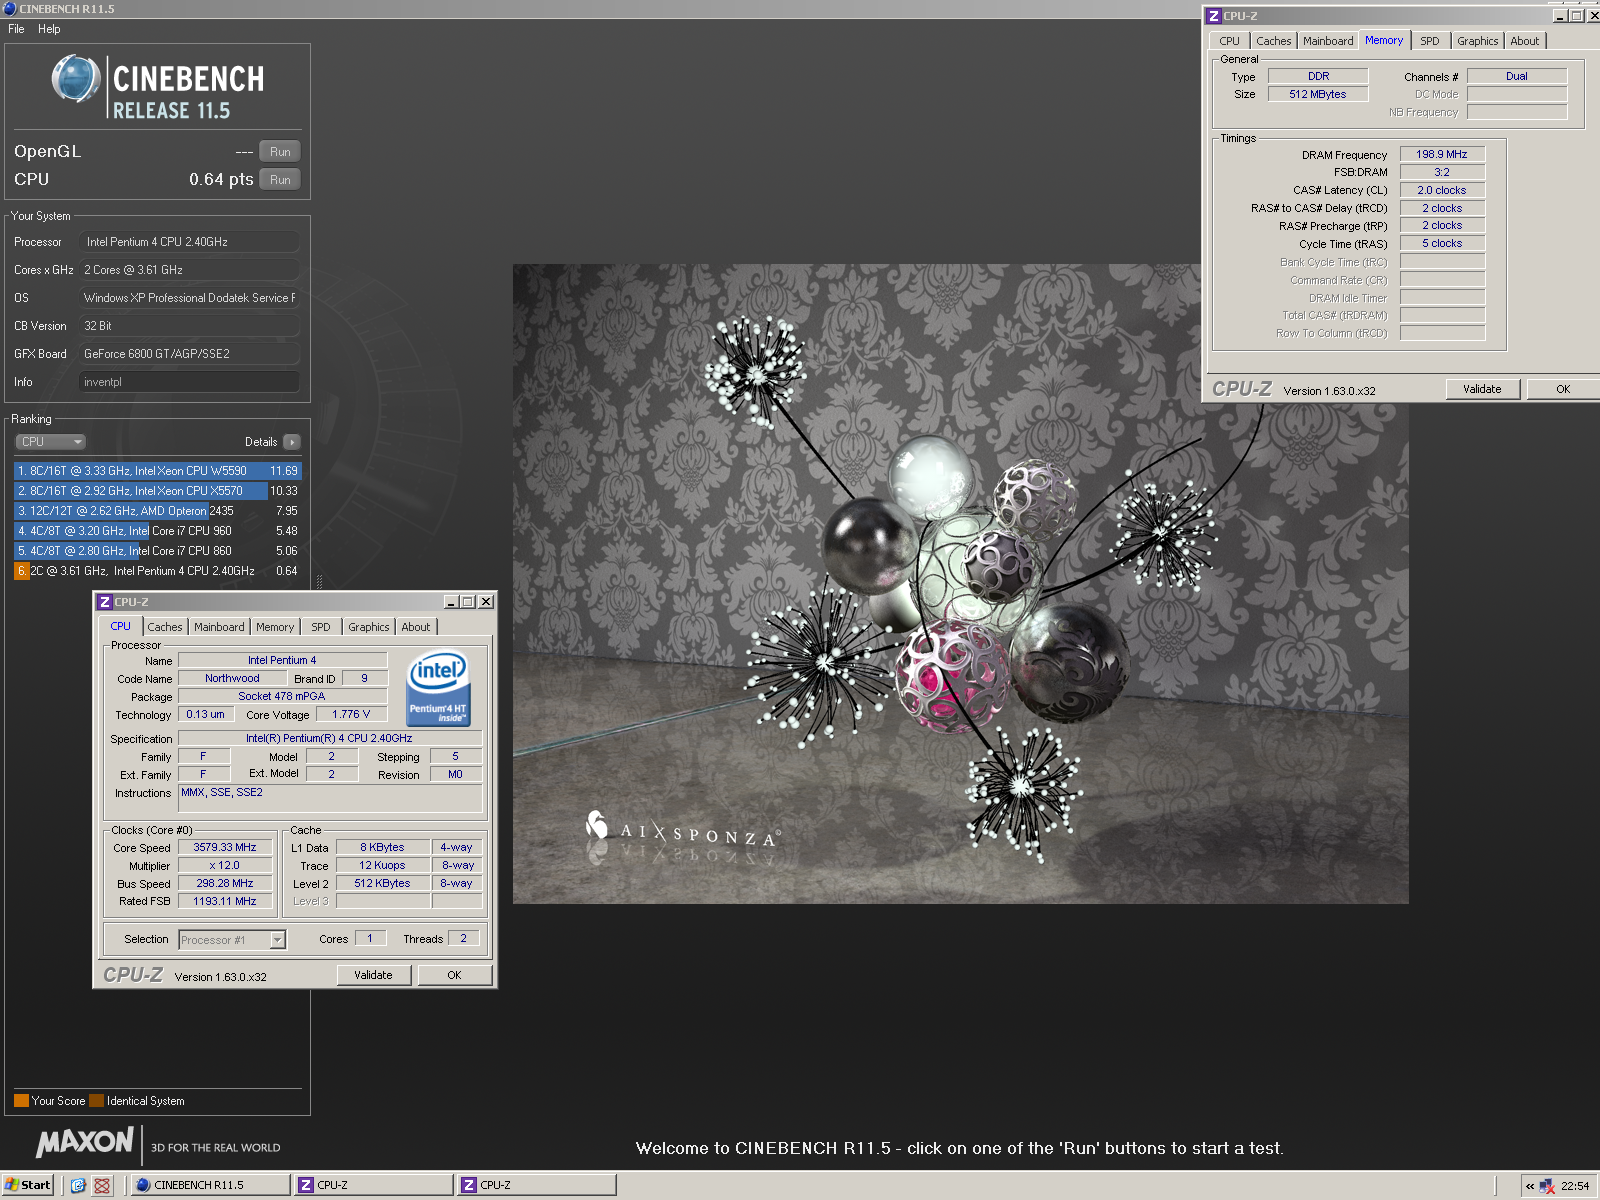Click Validate in the Memory CPU-Z window

click(x=1482, y=389)
